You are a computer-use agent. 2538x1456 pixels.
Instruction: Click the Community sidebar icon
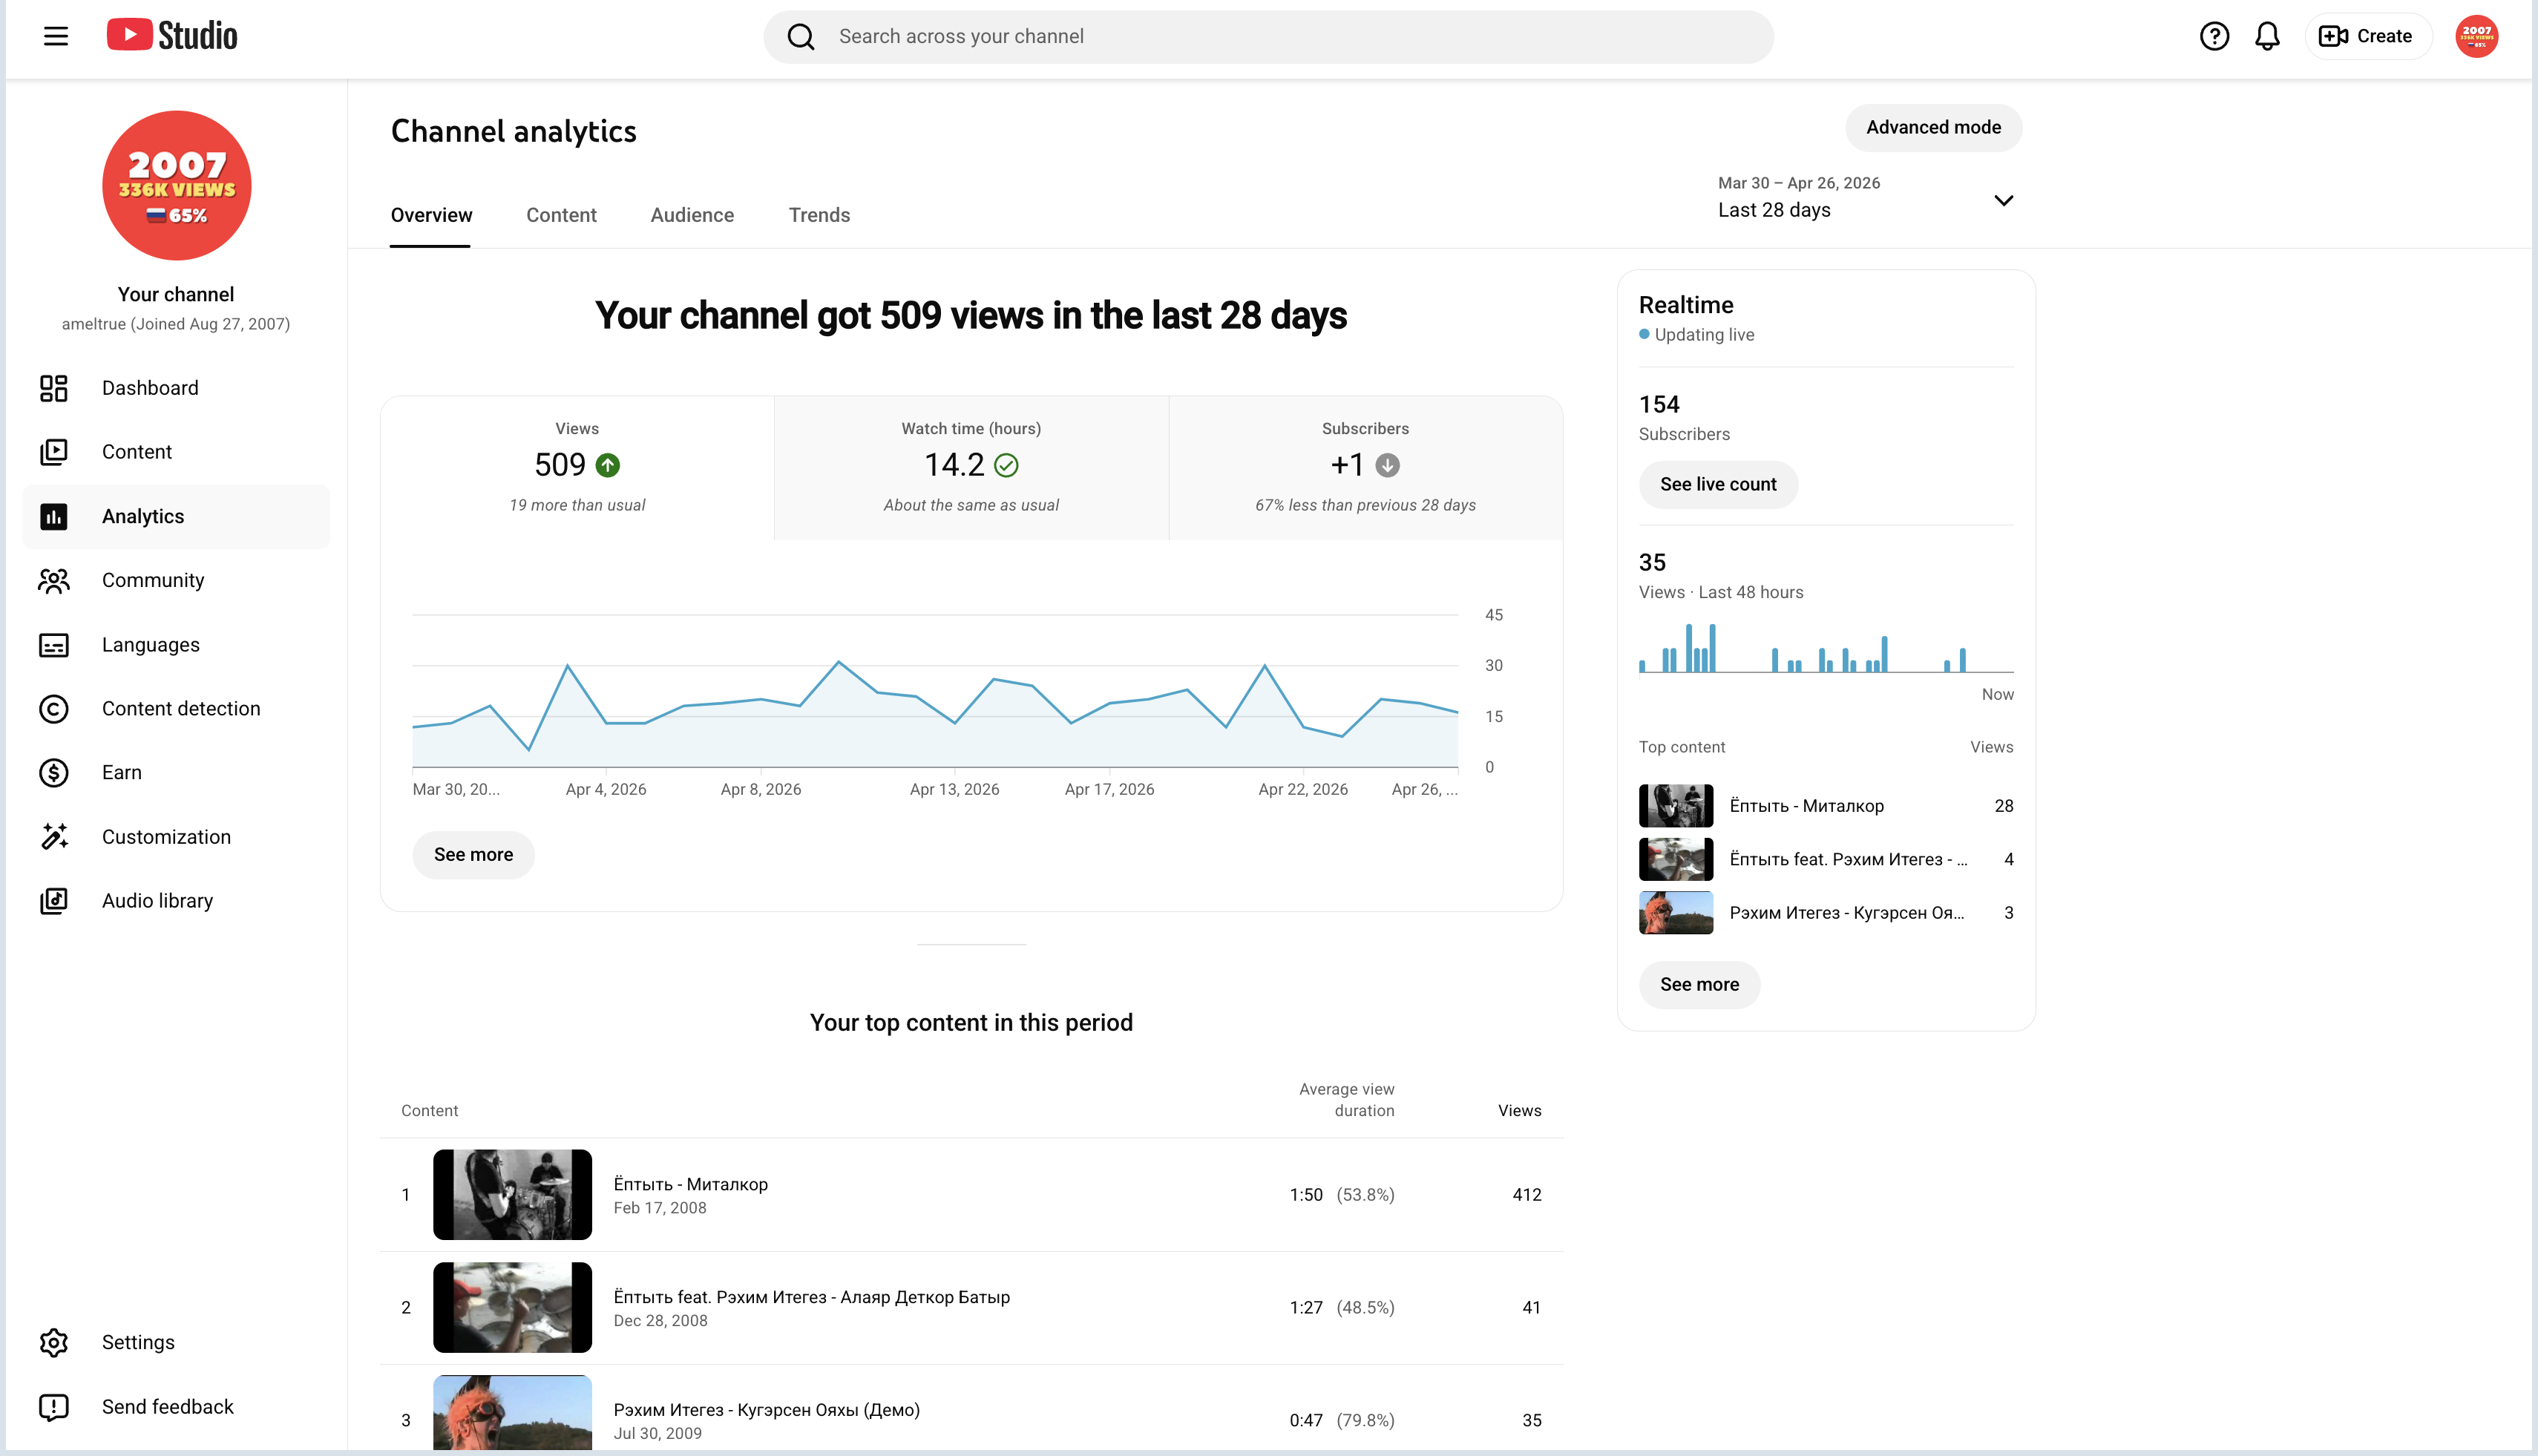[x=54, y=580]
